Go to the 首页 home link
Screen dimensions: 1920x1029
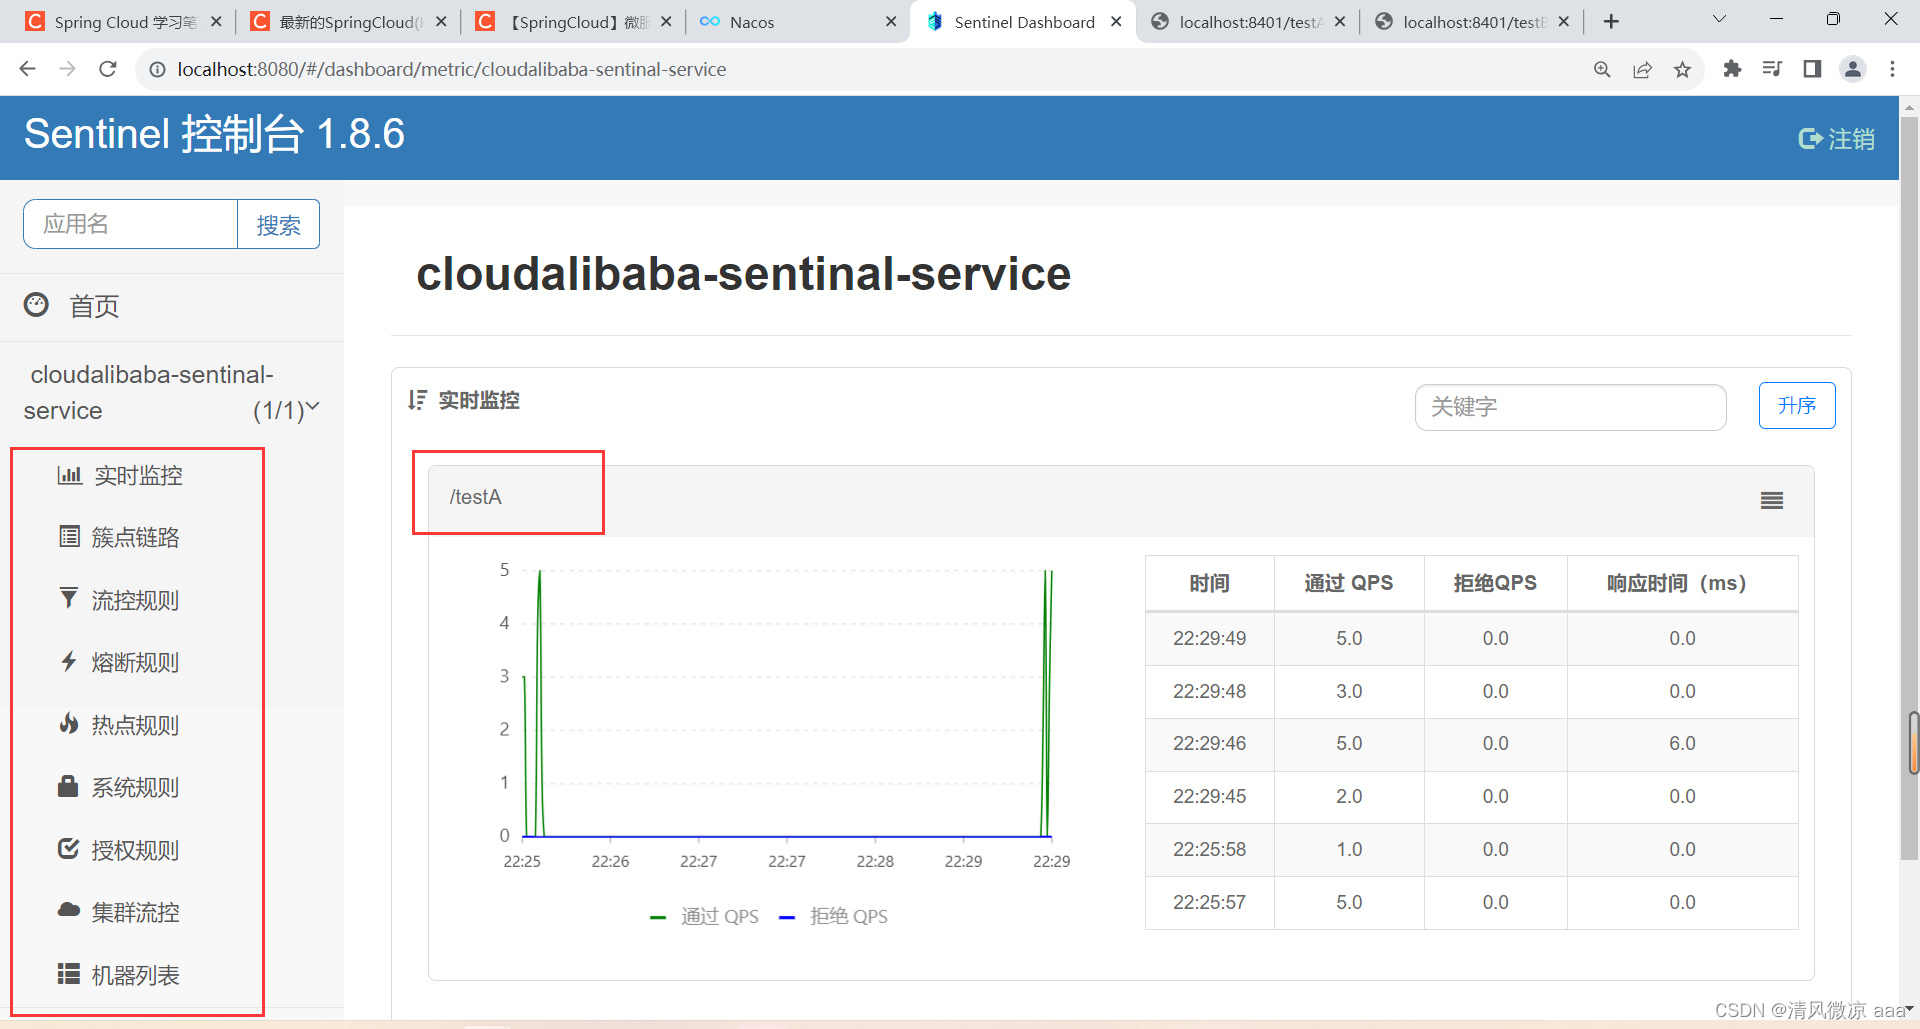click(94, 306)
